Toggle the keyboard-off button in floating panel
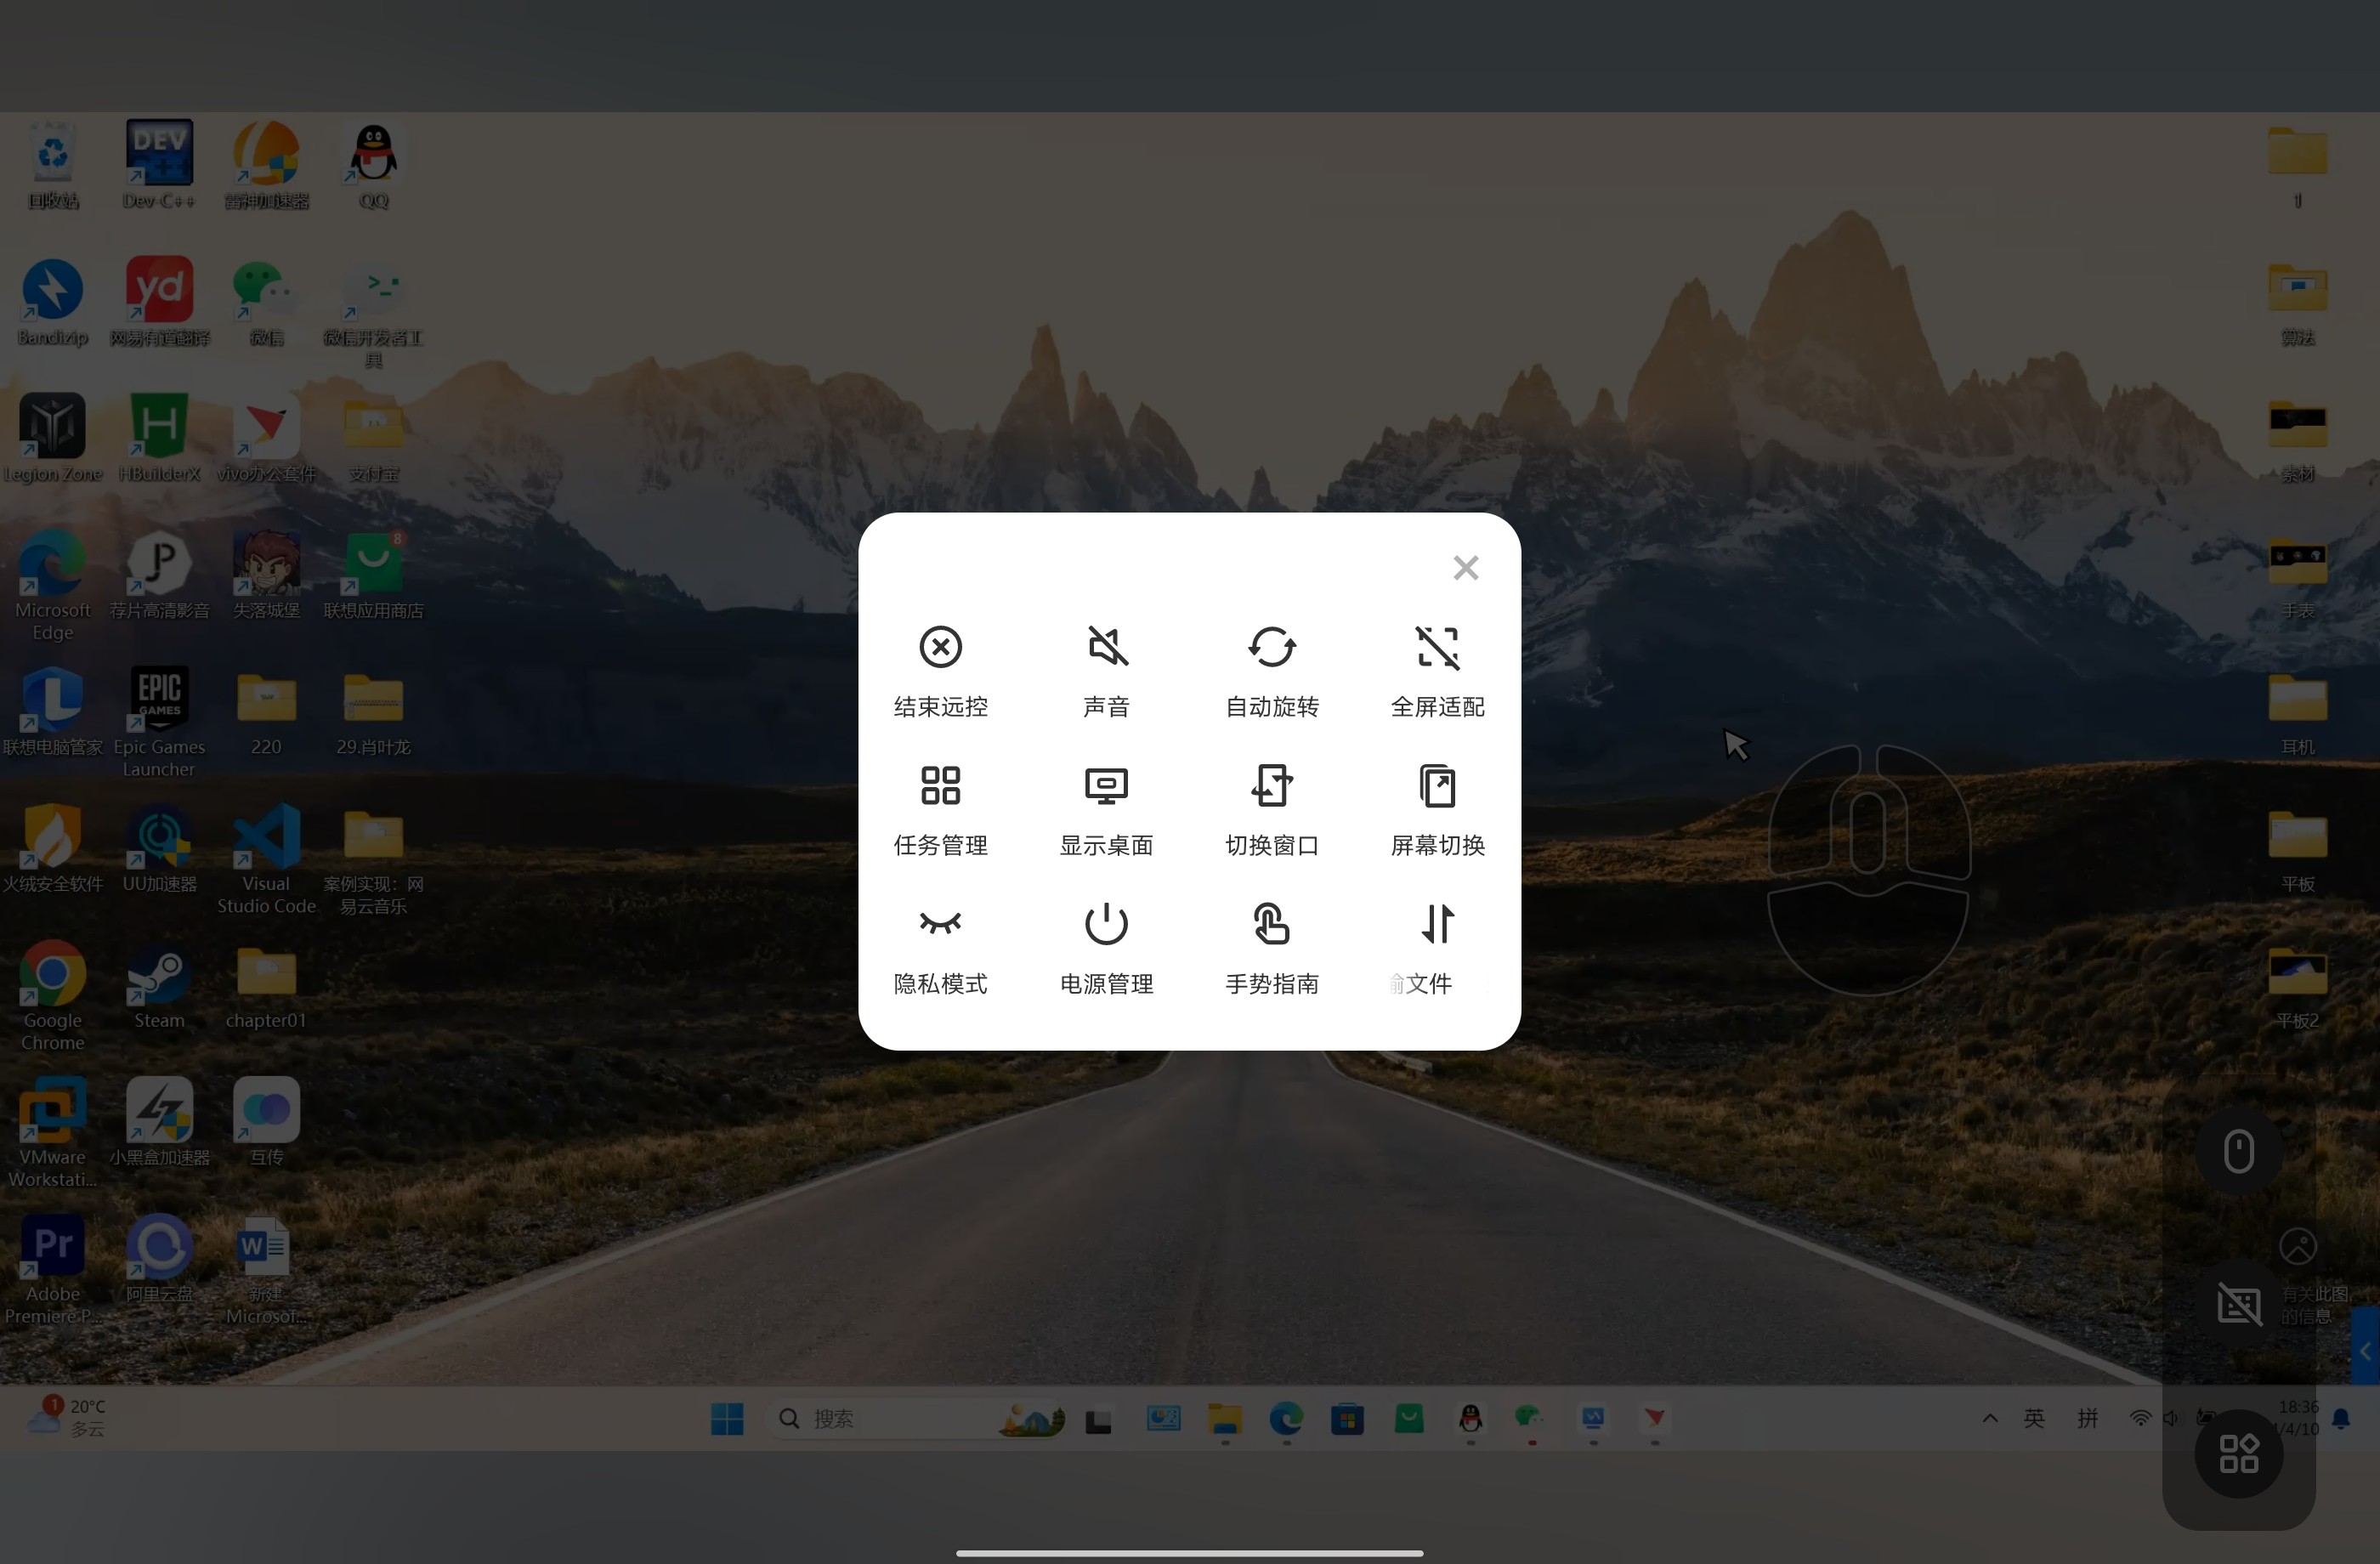This screenshot has height=1564, width=2380. pos(2238,1304)
